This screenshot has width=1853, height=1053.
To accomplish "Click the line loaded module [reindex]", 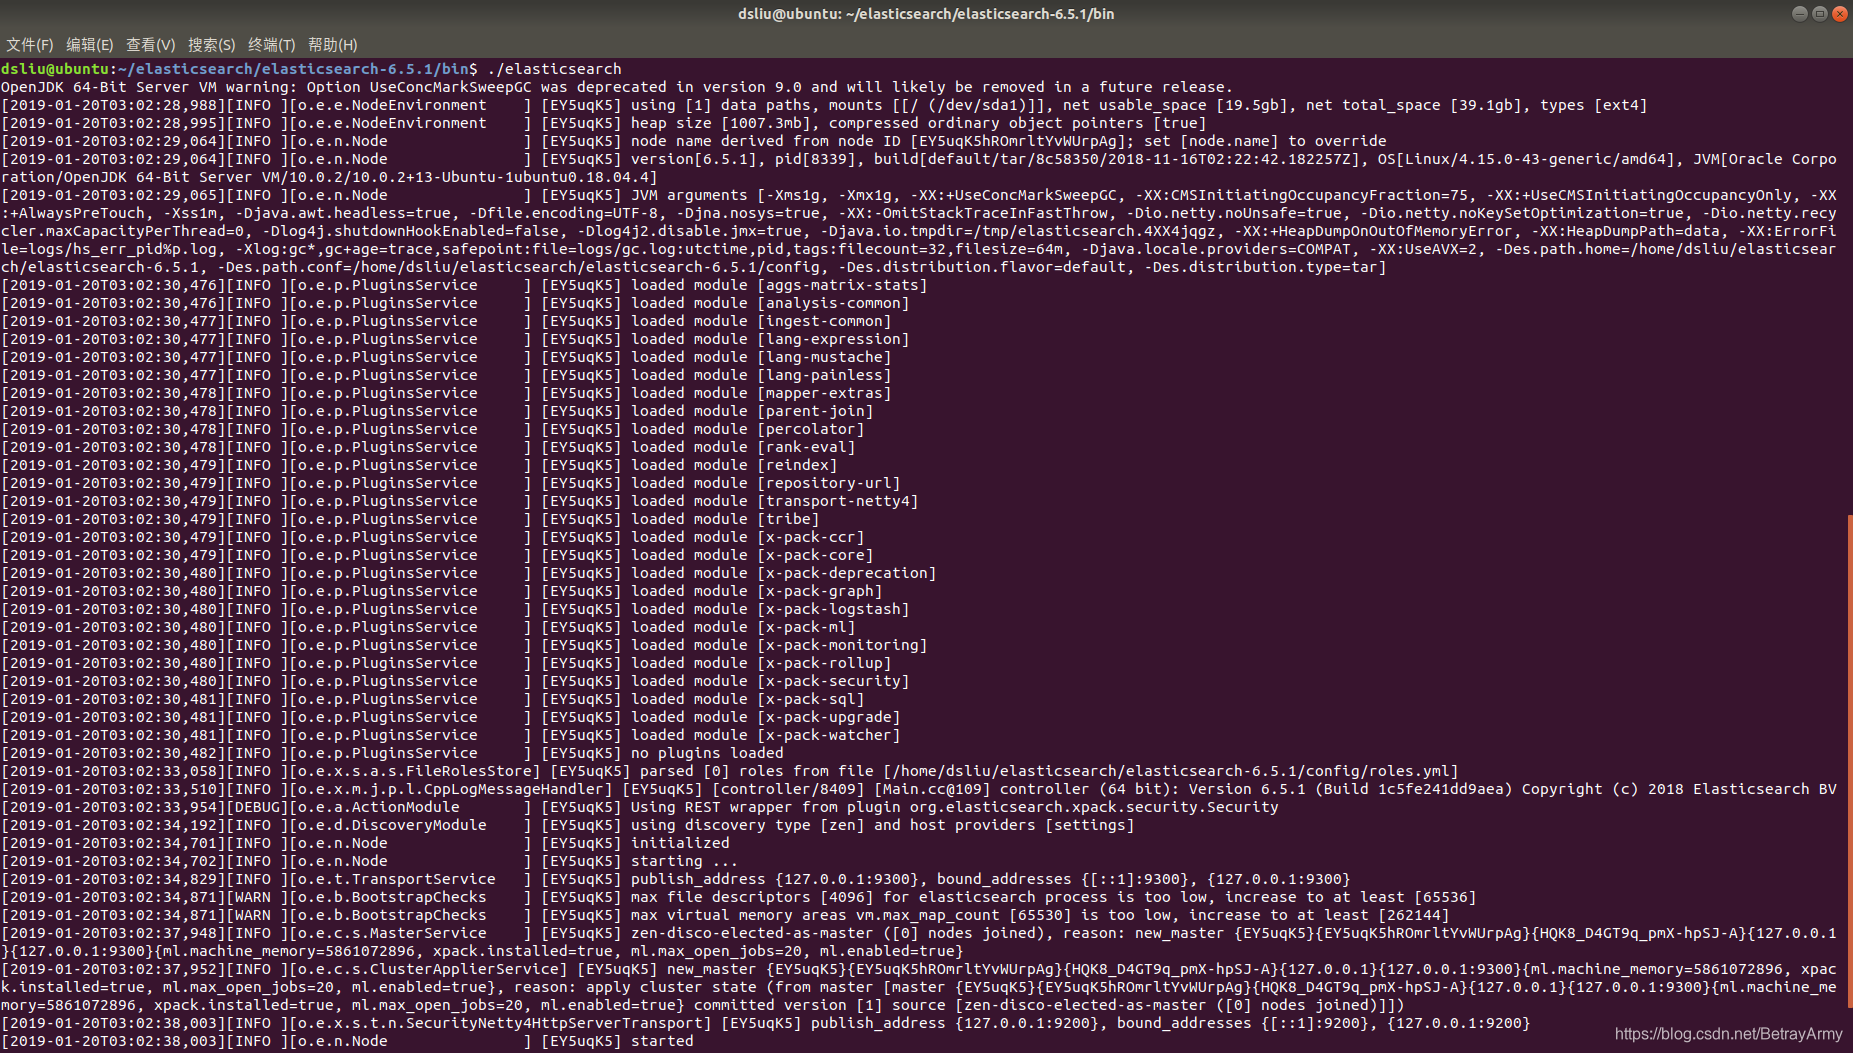I will point(420,465).
